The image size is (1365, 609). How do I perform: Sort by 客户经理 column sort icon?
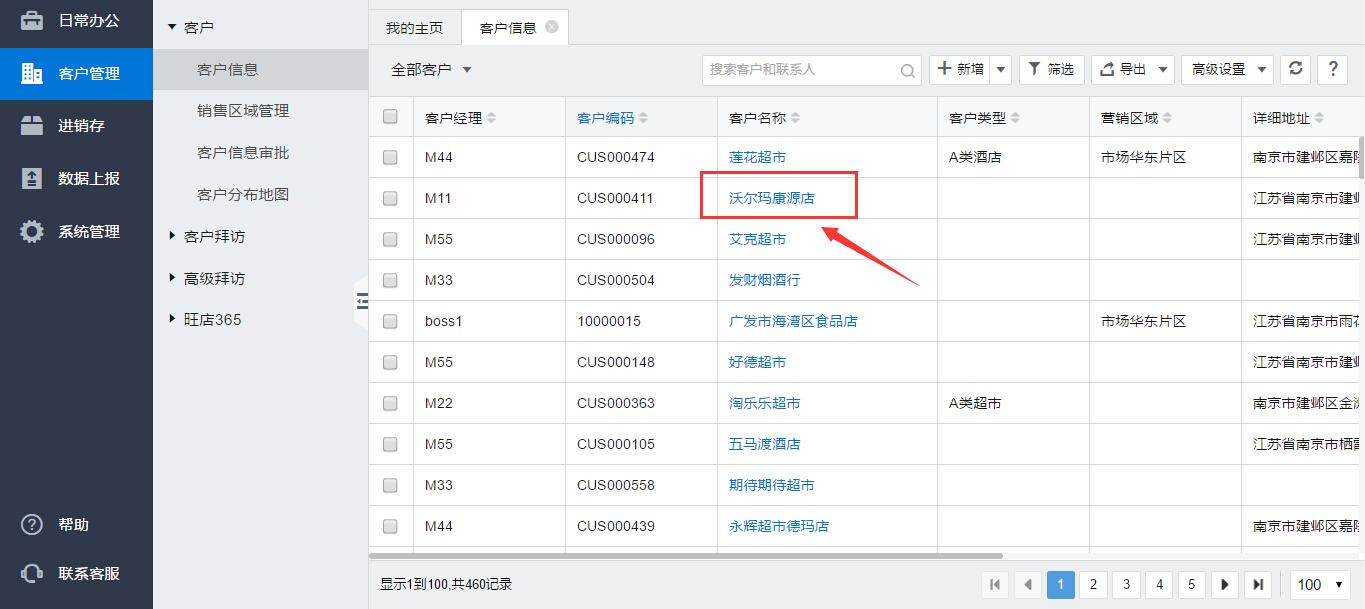tap(491, 118)
